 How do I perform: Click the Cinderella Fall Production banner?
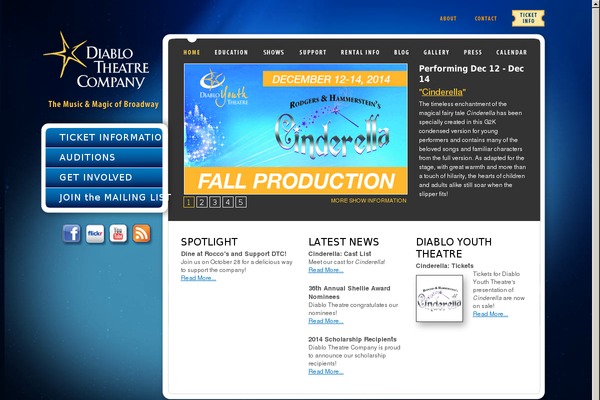tap(296, 129)
